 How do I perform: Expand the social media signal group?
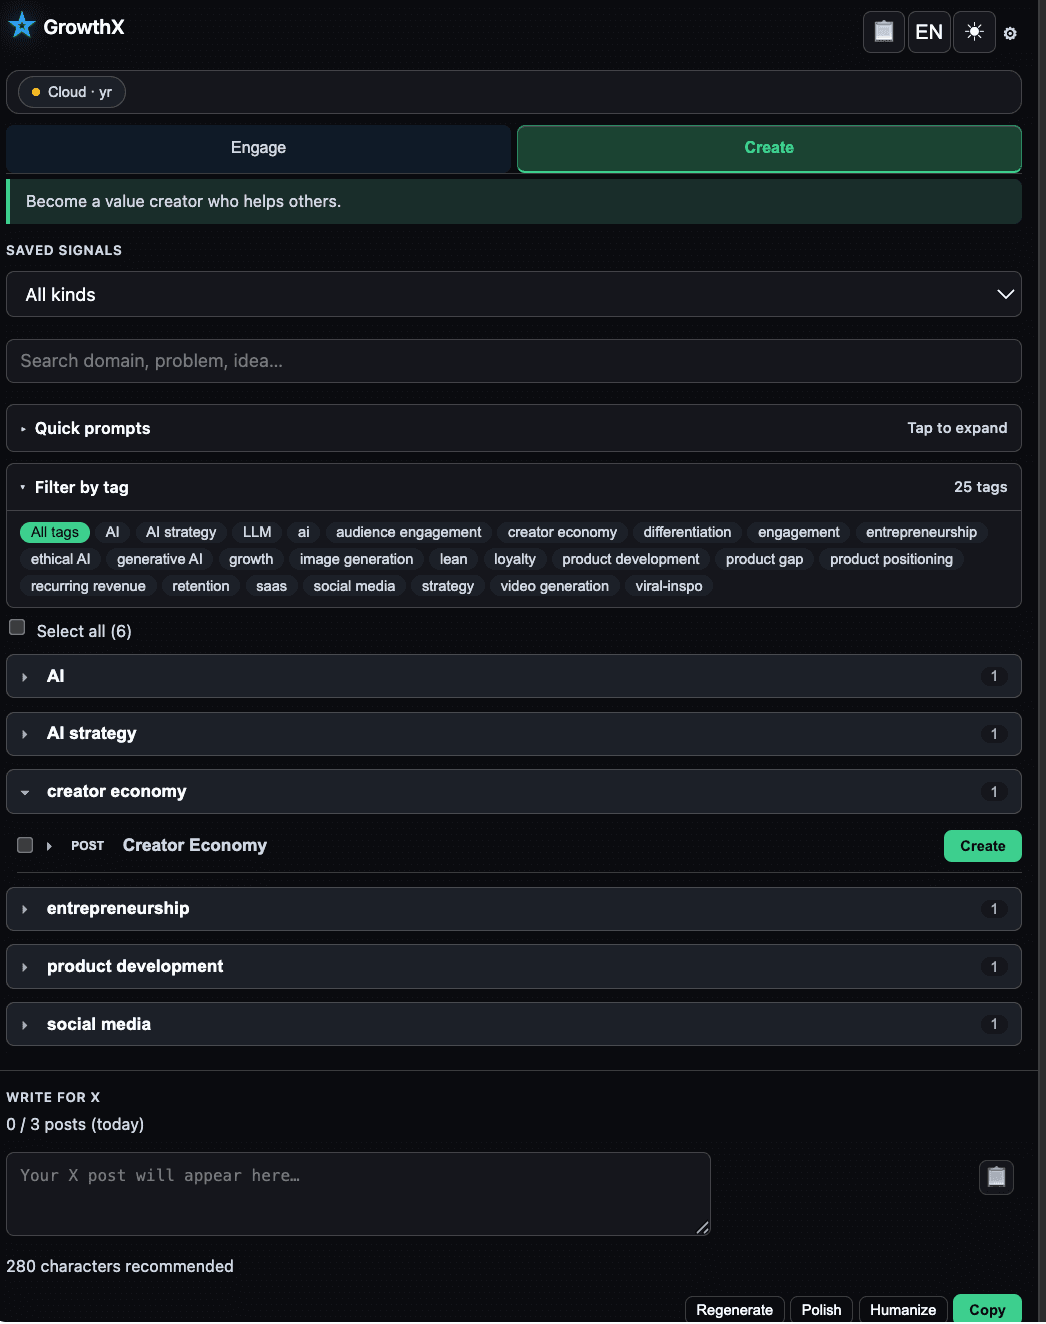point(514,1024)
